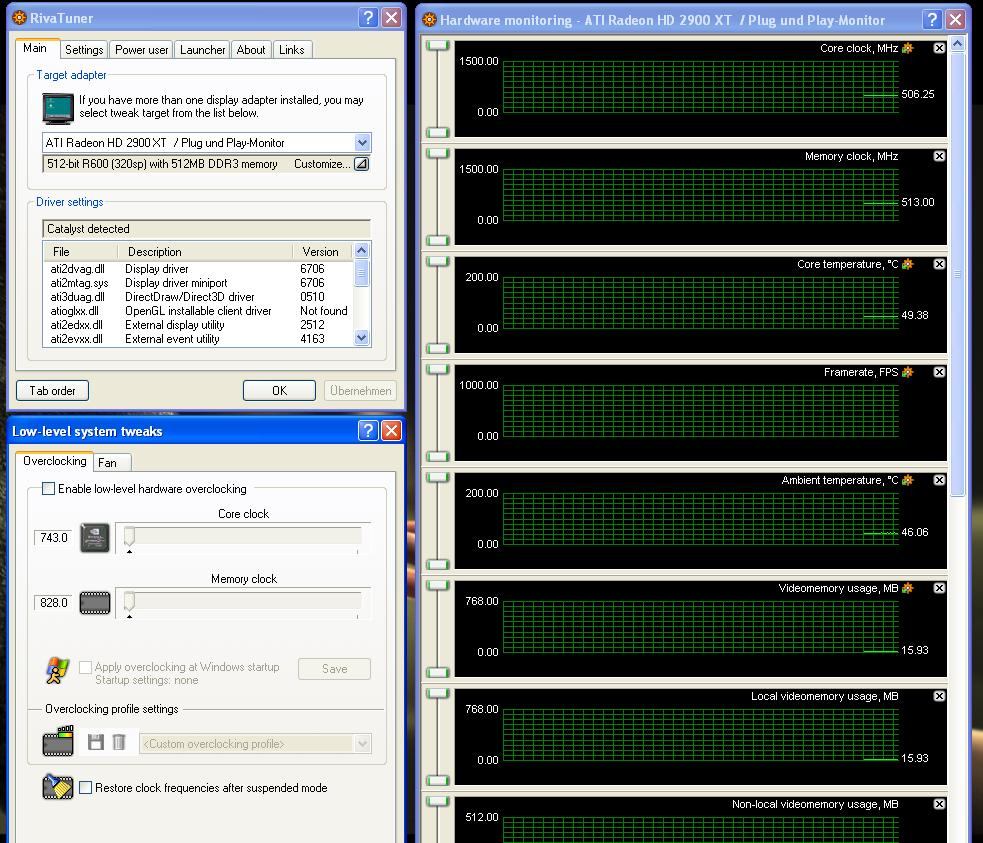
Task: Click the trash can delete profile icon
Action: coord(118,742)
